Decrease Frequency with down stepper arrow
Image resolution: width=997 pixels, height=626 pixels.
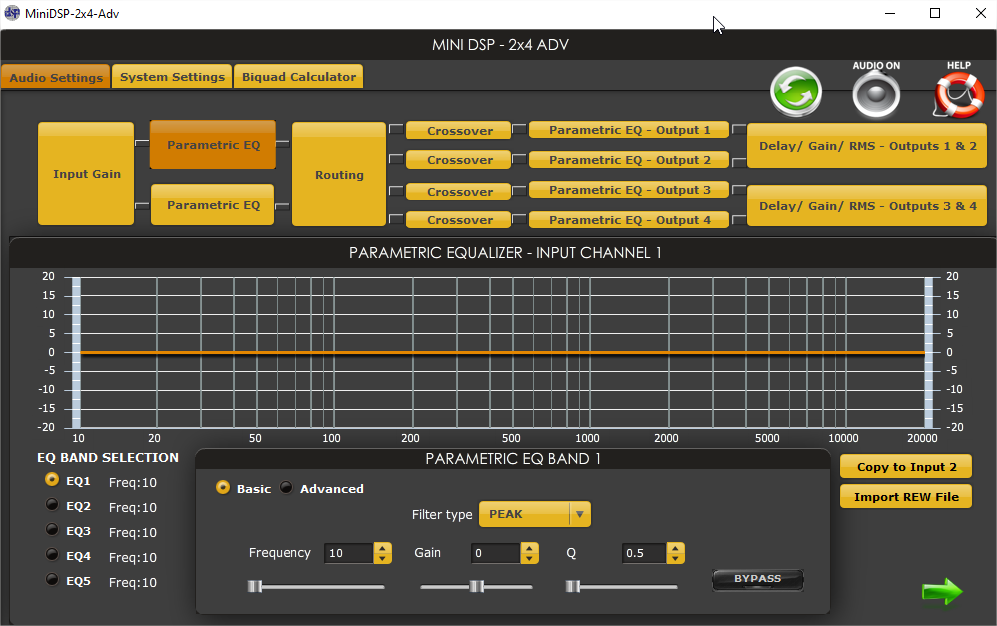383,558
